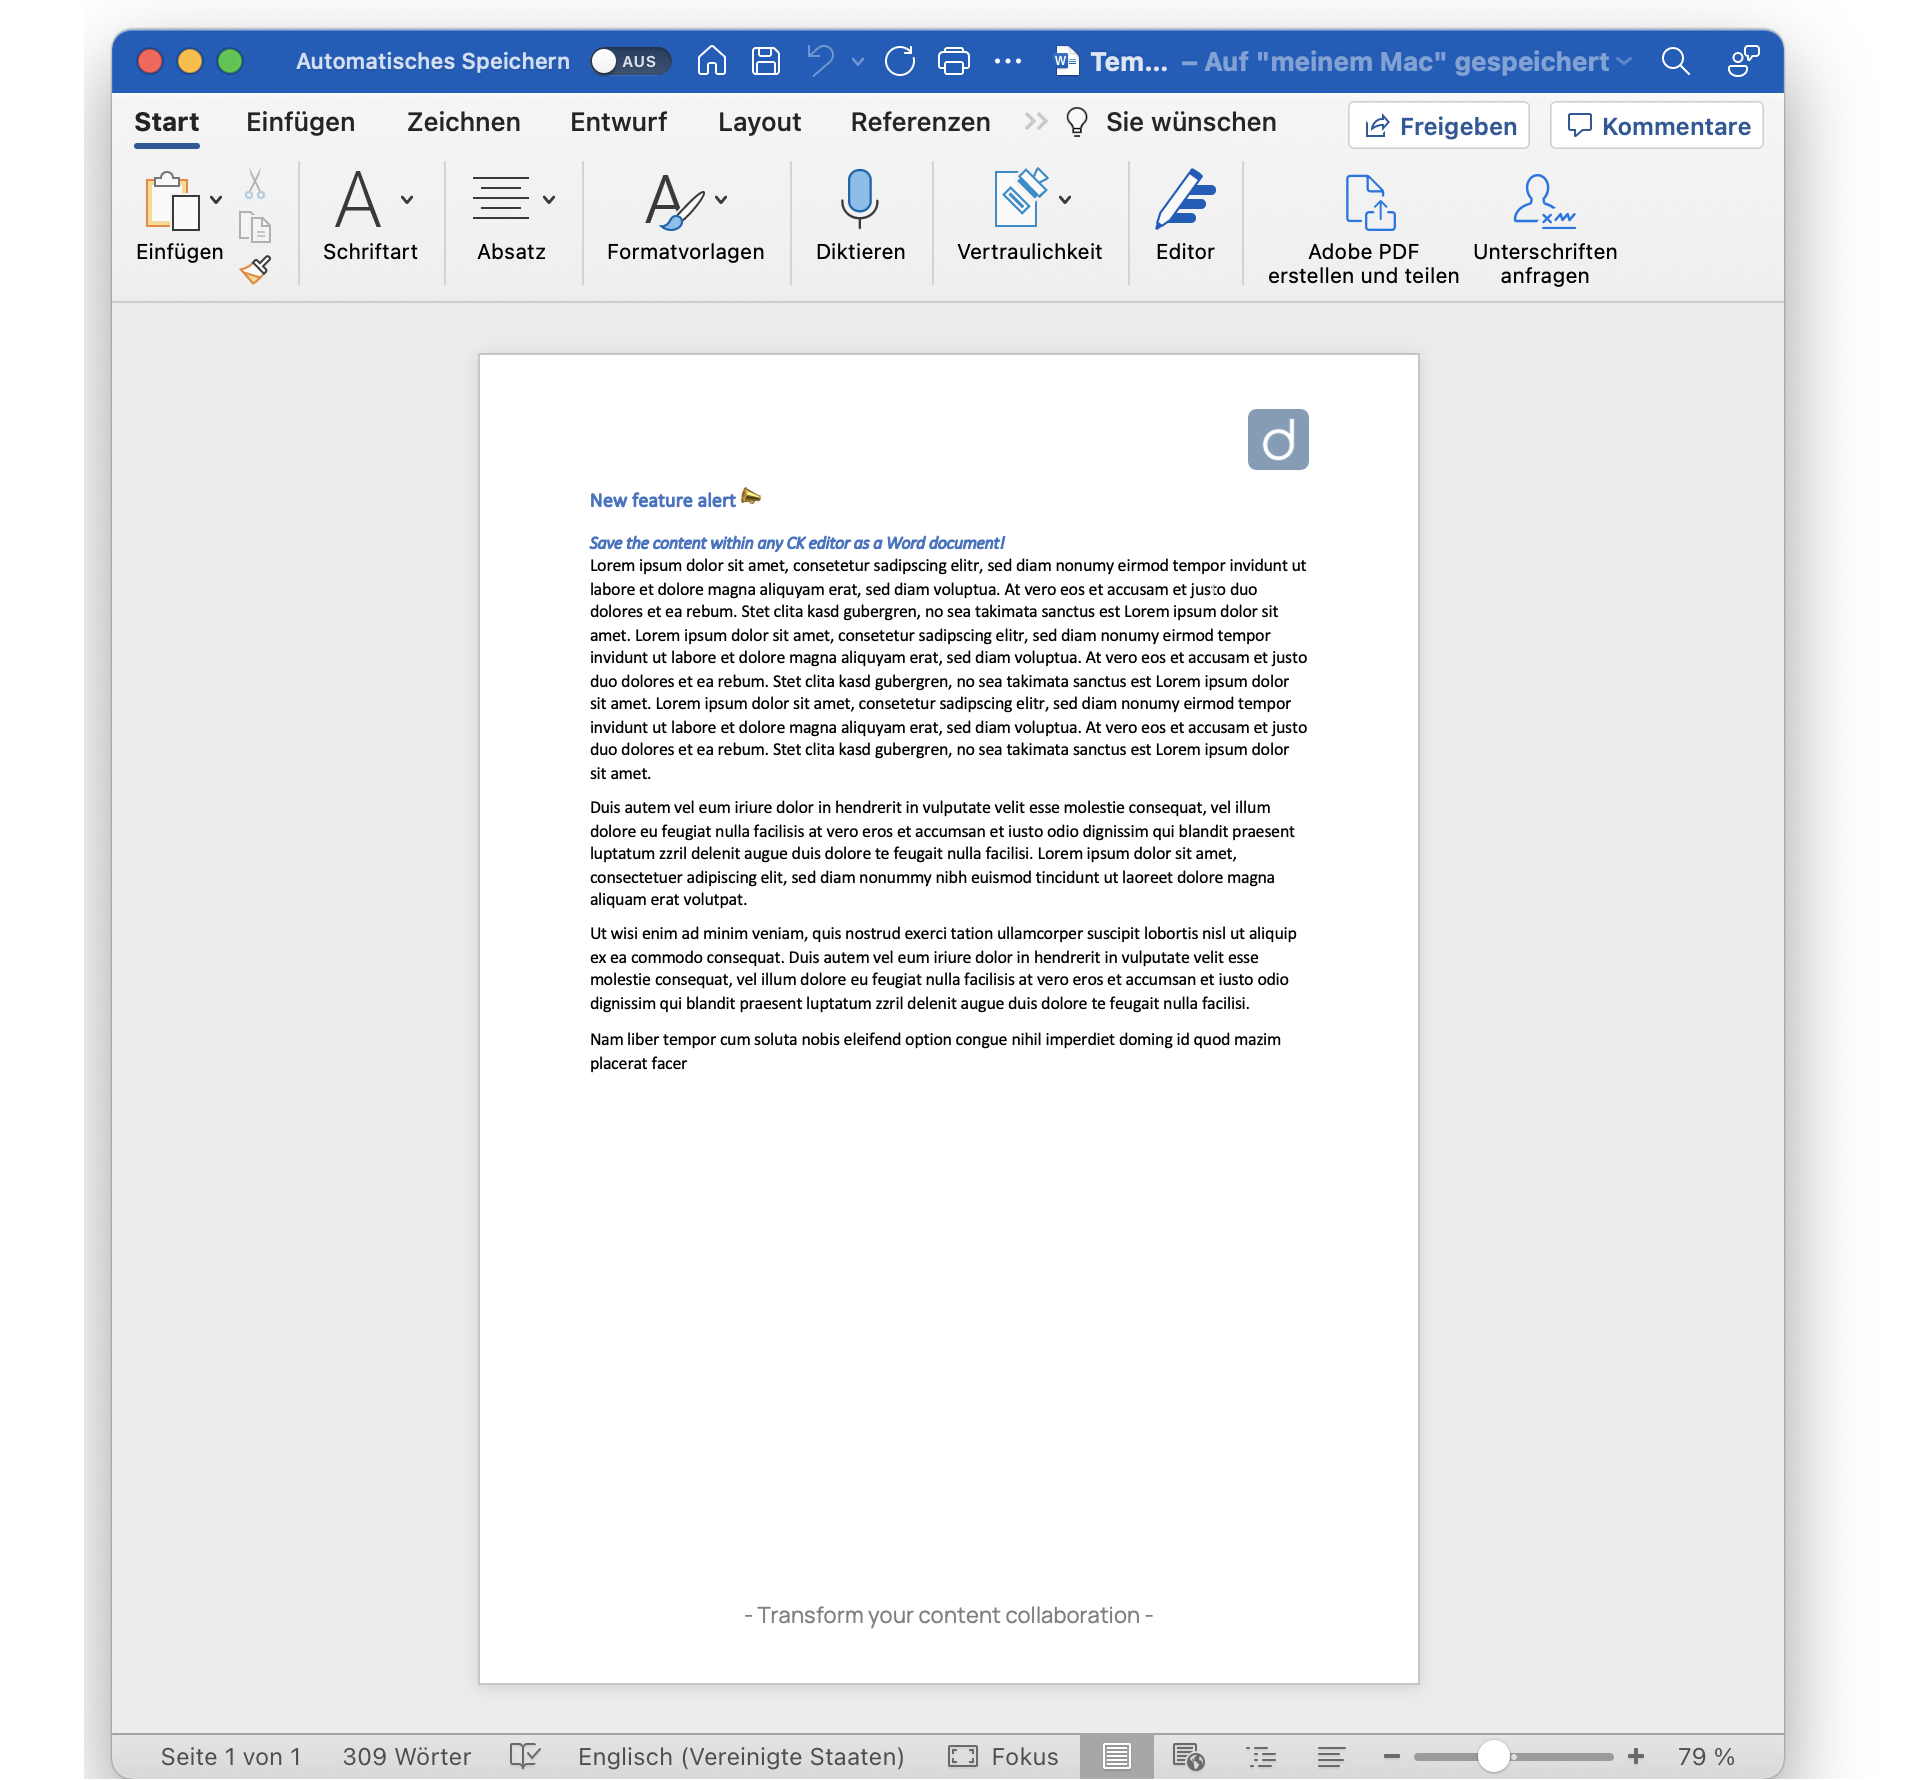
Task: Close the Word window with red button
Action: 150,61
